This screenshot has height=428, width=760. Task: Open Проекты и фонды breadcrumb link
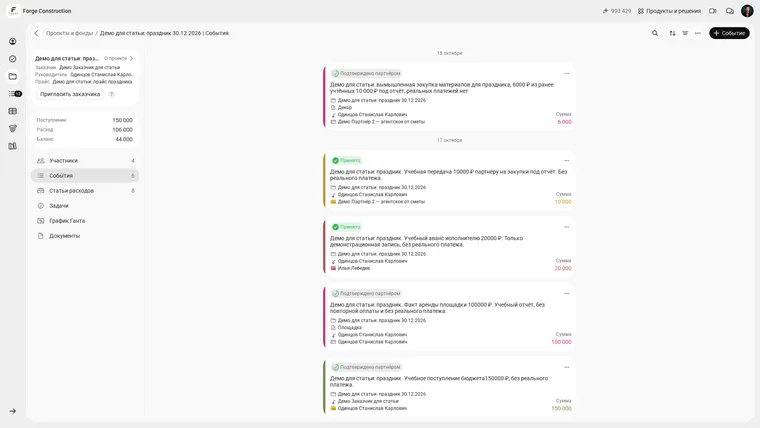click(69, 33)
